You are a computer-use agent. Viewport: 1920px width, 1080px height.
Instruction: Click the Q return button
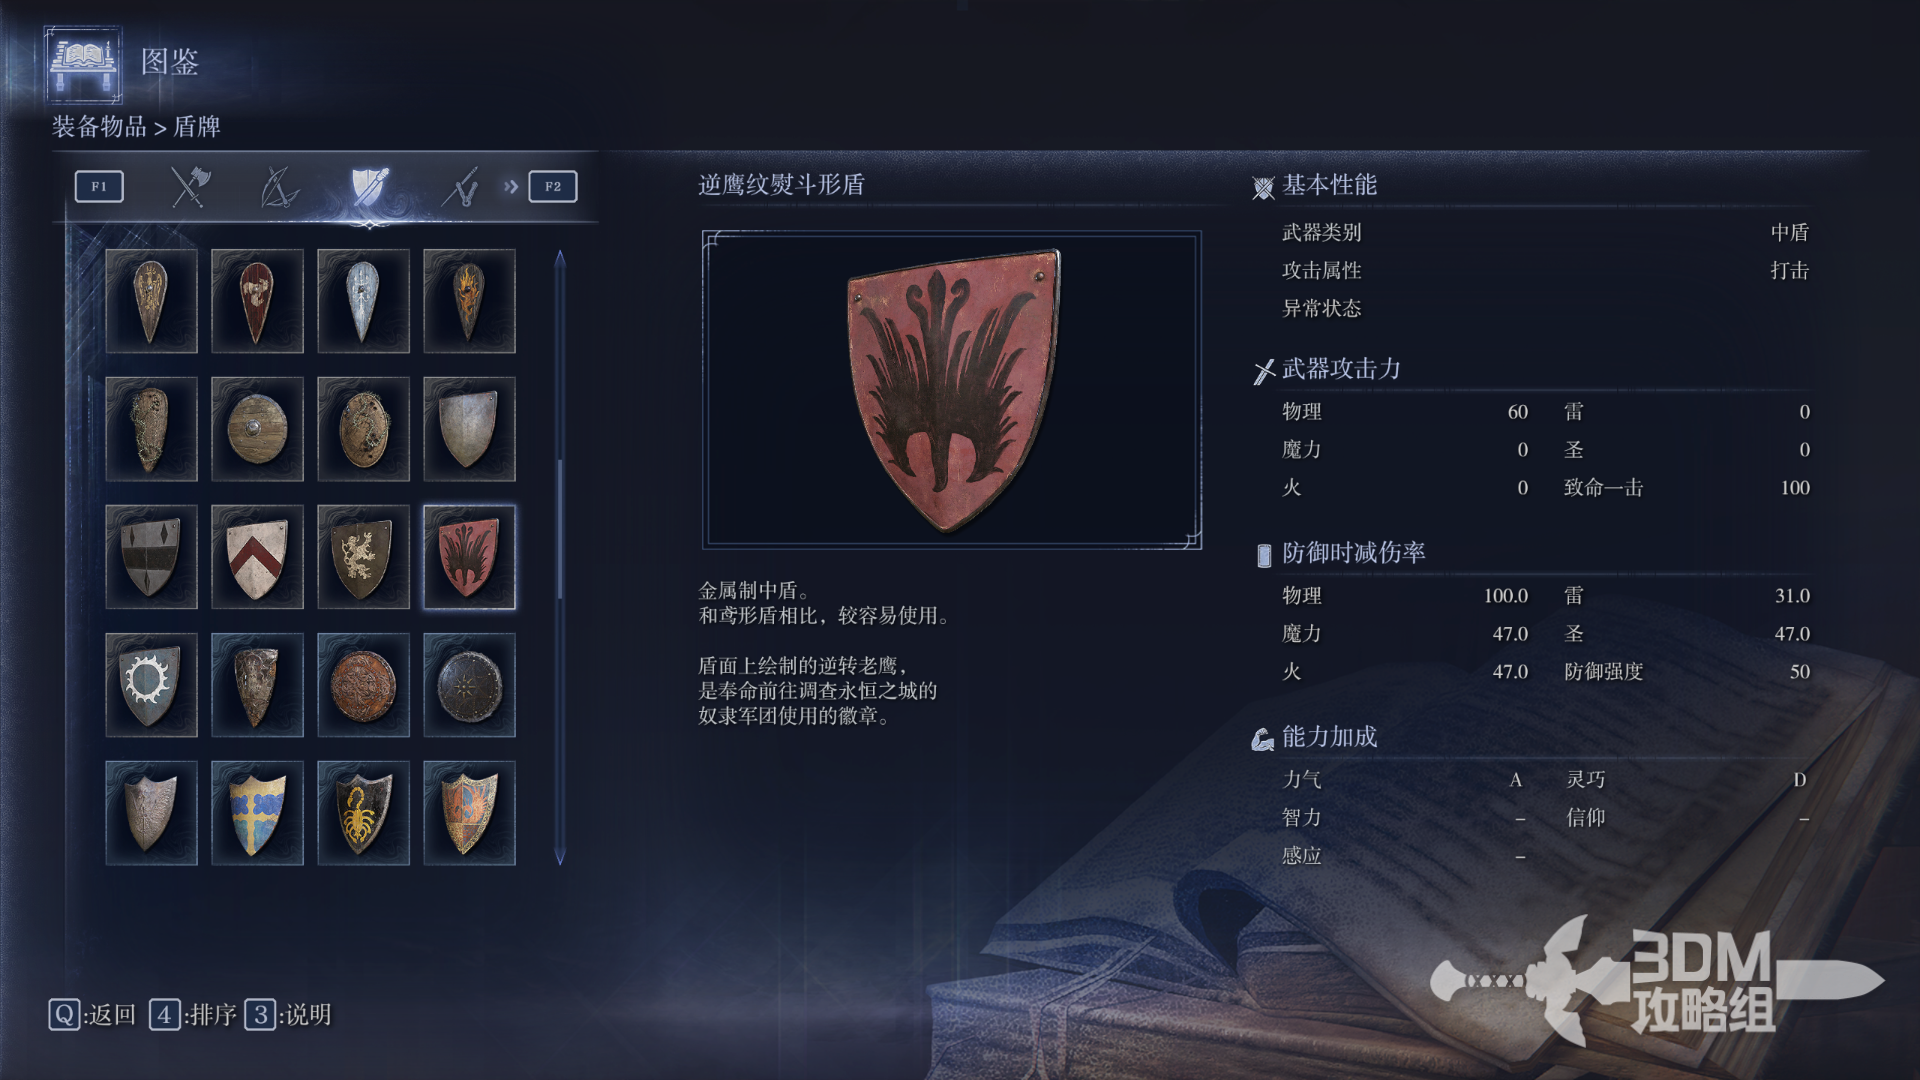click(92, 1015)
